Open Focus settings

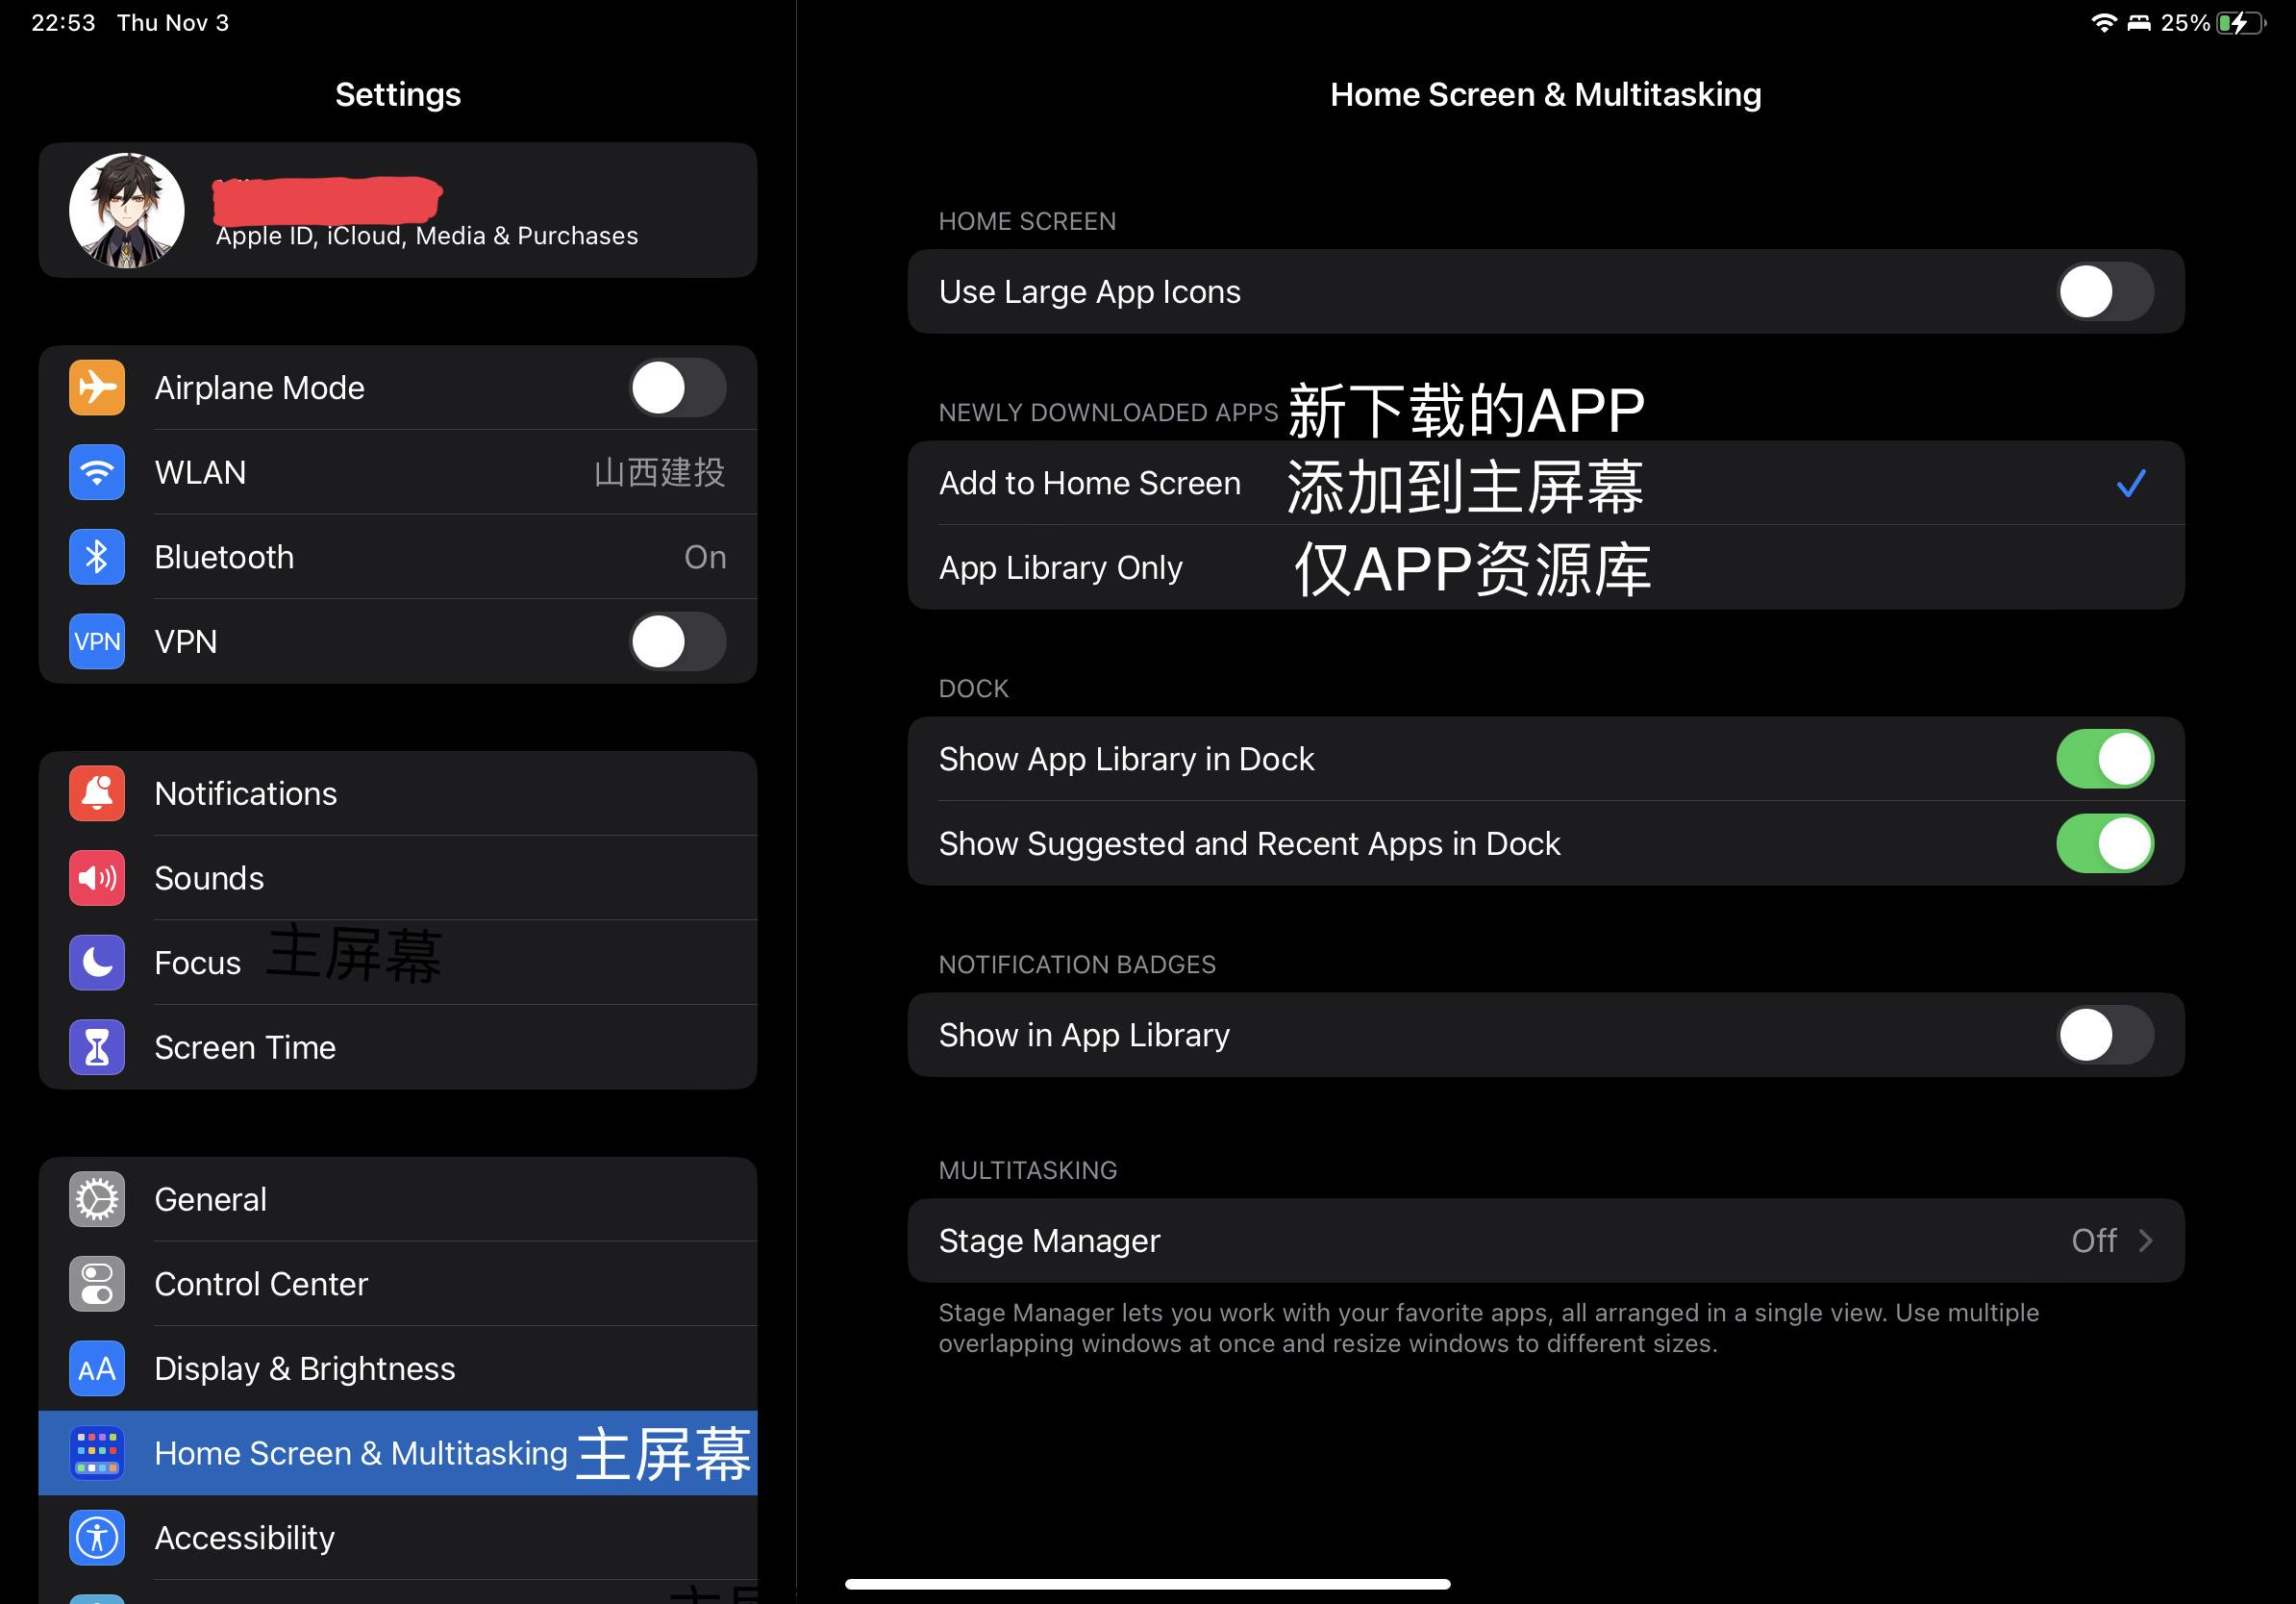click(x=398, y=962)
